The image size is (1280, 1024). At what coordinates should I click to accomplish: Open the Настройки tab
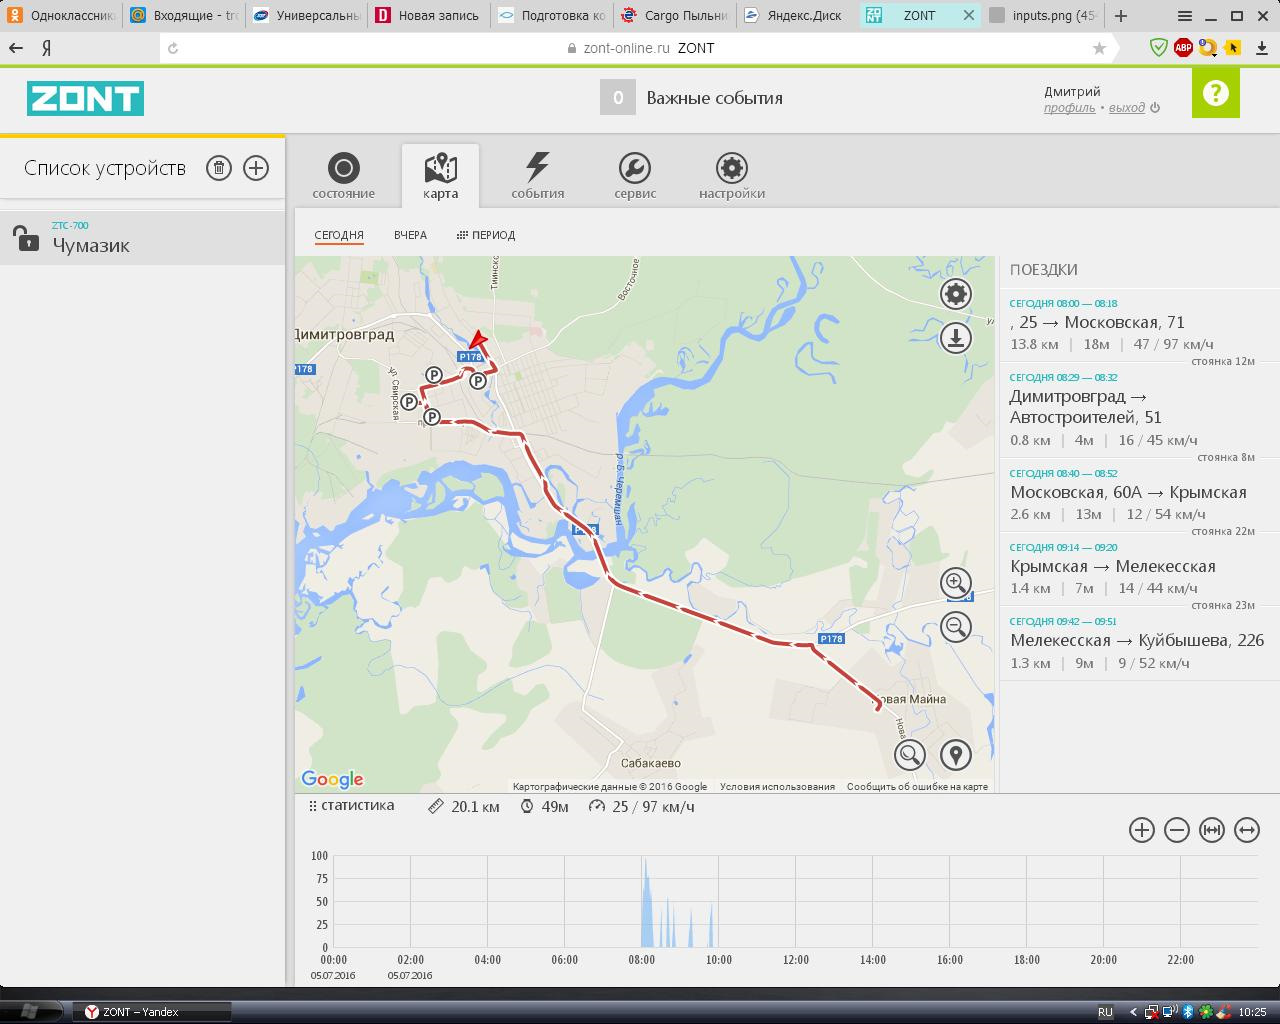(732, 176)
